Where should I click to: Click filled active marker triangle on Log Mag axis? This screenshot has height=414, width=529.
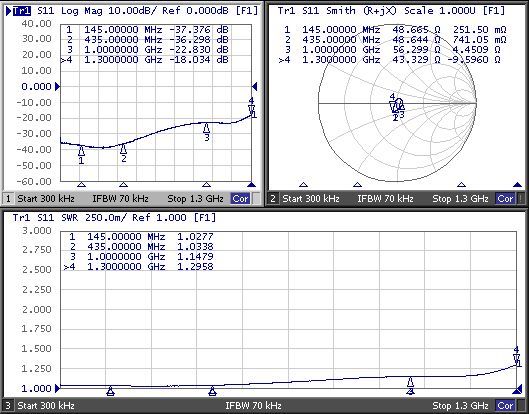coord(251,185)
